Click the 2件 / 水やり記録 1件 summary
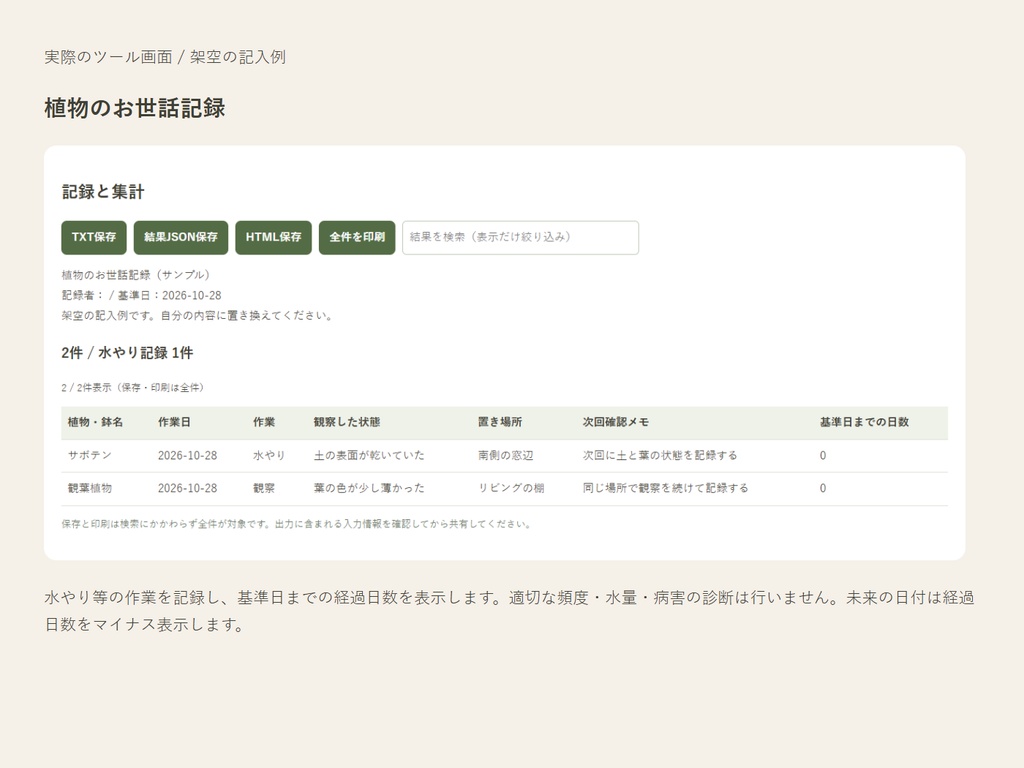This screenshot has width=1024, height=768. coord(127,353)
